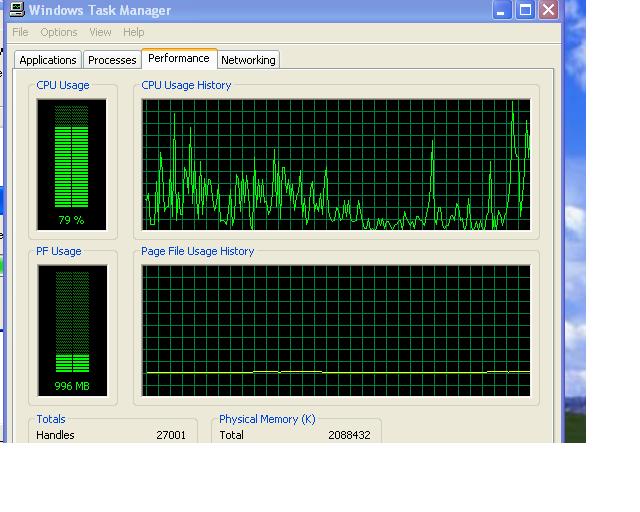Switch to the Processes tab
Viewport: 640px width, 512px height.
[x=112, y=60]
